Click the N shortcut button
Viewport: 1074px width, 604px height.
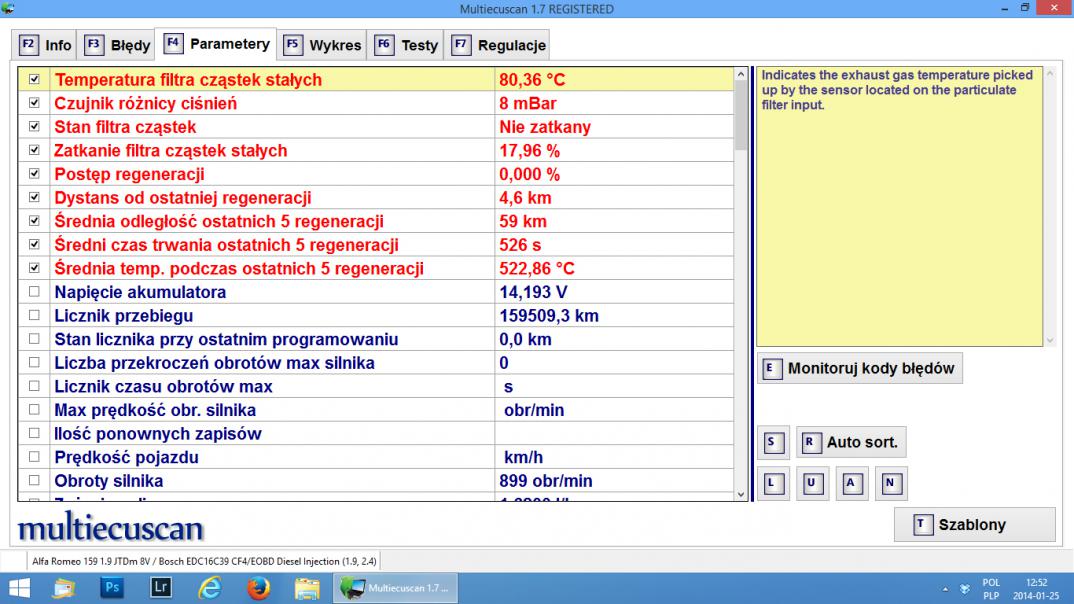click(891, 484)
